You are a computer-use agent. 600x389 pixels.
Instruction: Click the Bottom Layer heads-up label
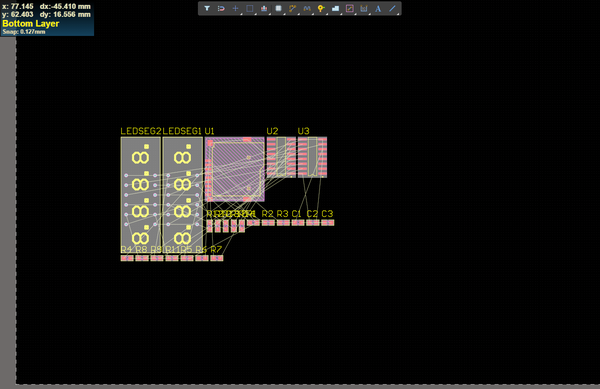(31, 24)
